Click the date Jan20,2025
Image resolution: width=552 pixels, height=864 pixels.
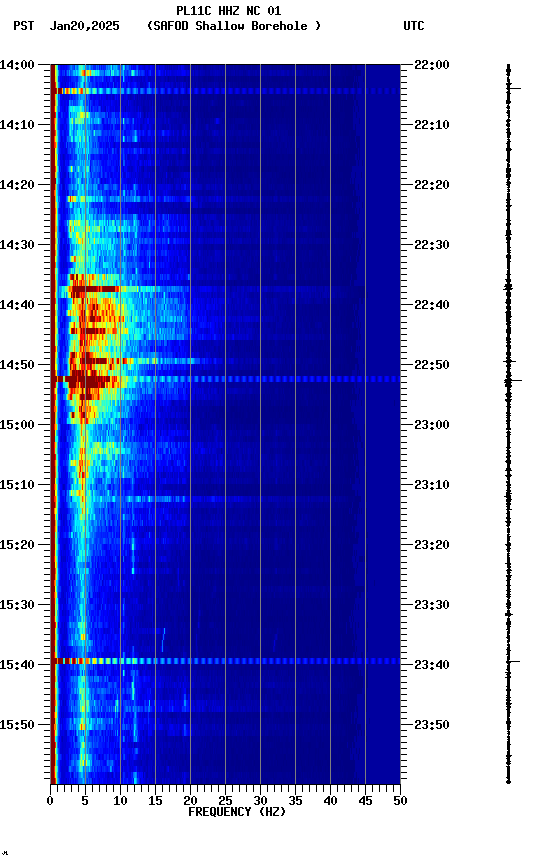pyautogui.click(x=84, y=26)
